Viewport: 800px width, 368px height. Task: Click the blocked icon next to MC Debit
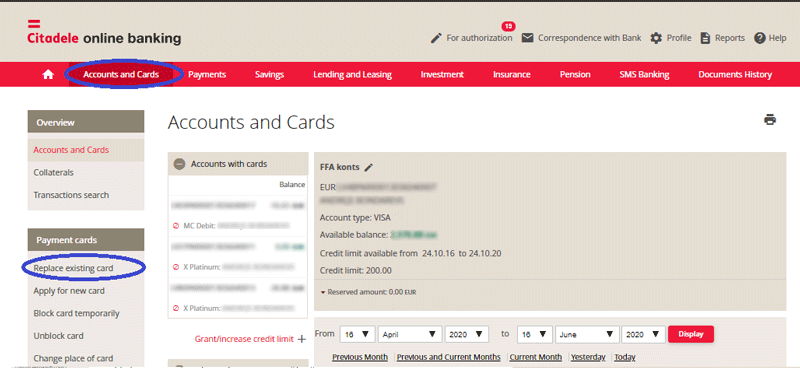pos(176,225)
